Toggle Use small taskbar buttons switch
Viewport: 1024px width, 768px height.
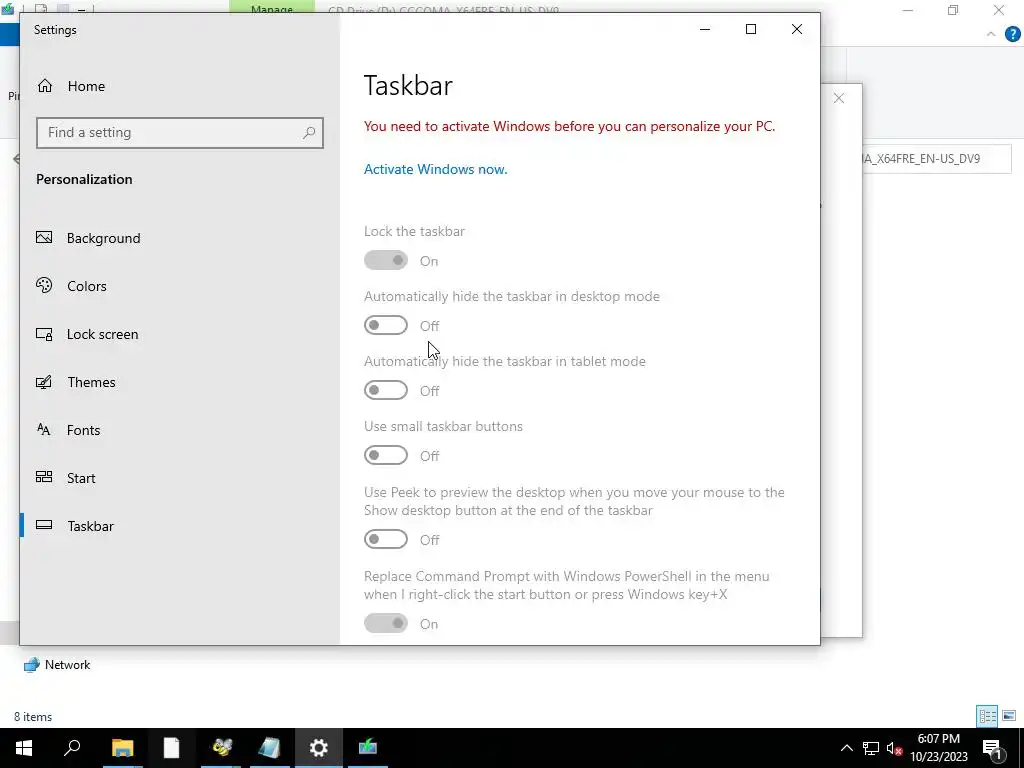tap(385, 455)
